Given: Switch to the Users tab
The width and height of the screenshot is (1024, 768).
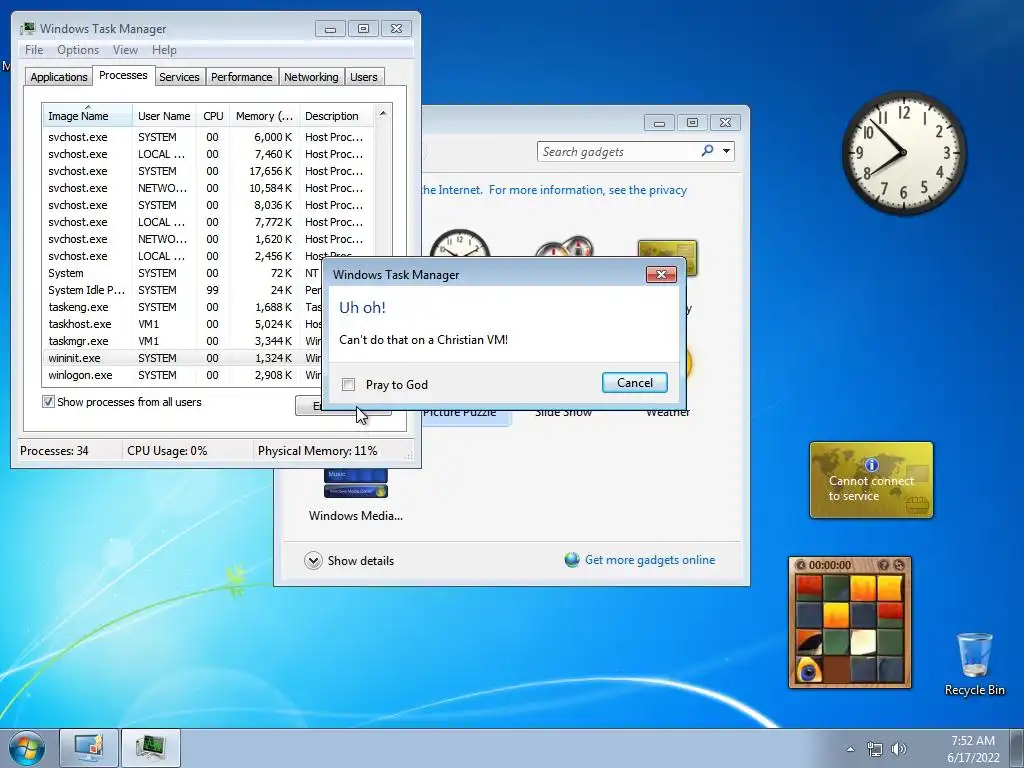Looking at the screenshot, I should coord(363,77).
